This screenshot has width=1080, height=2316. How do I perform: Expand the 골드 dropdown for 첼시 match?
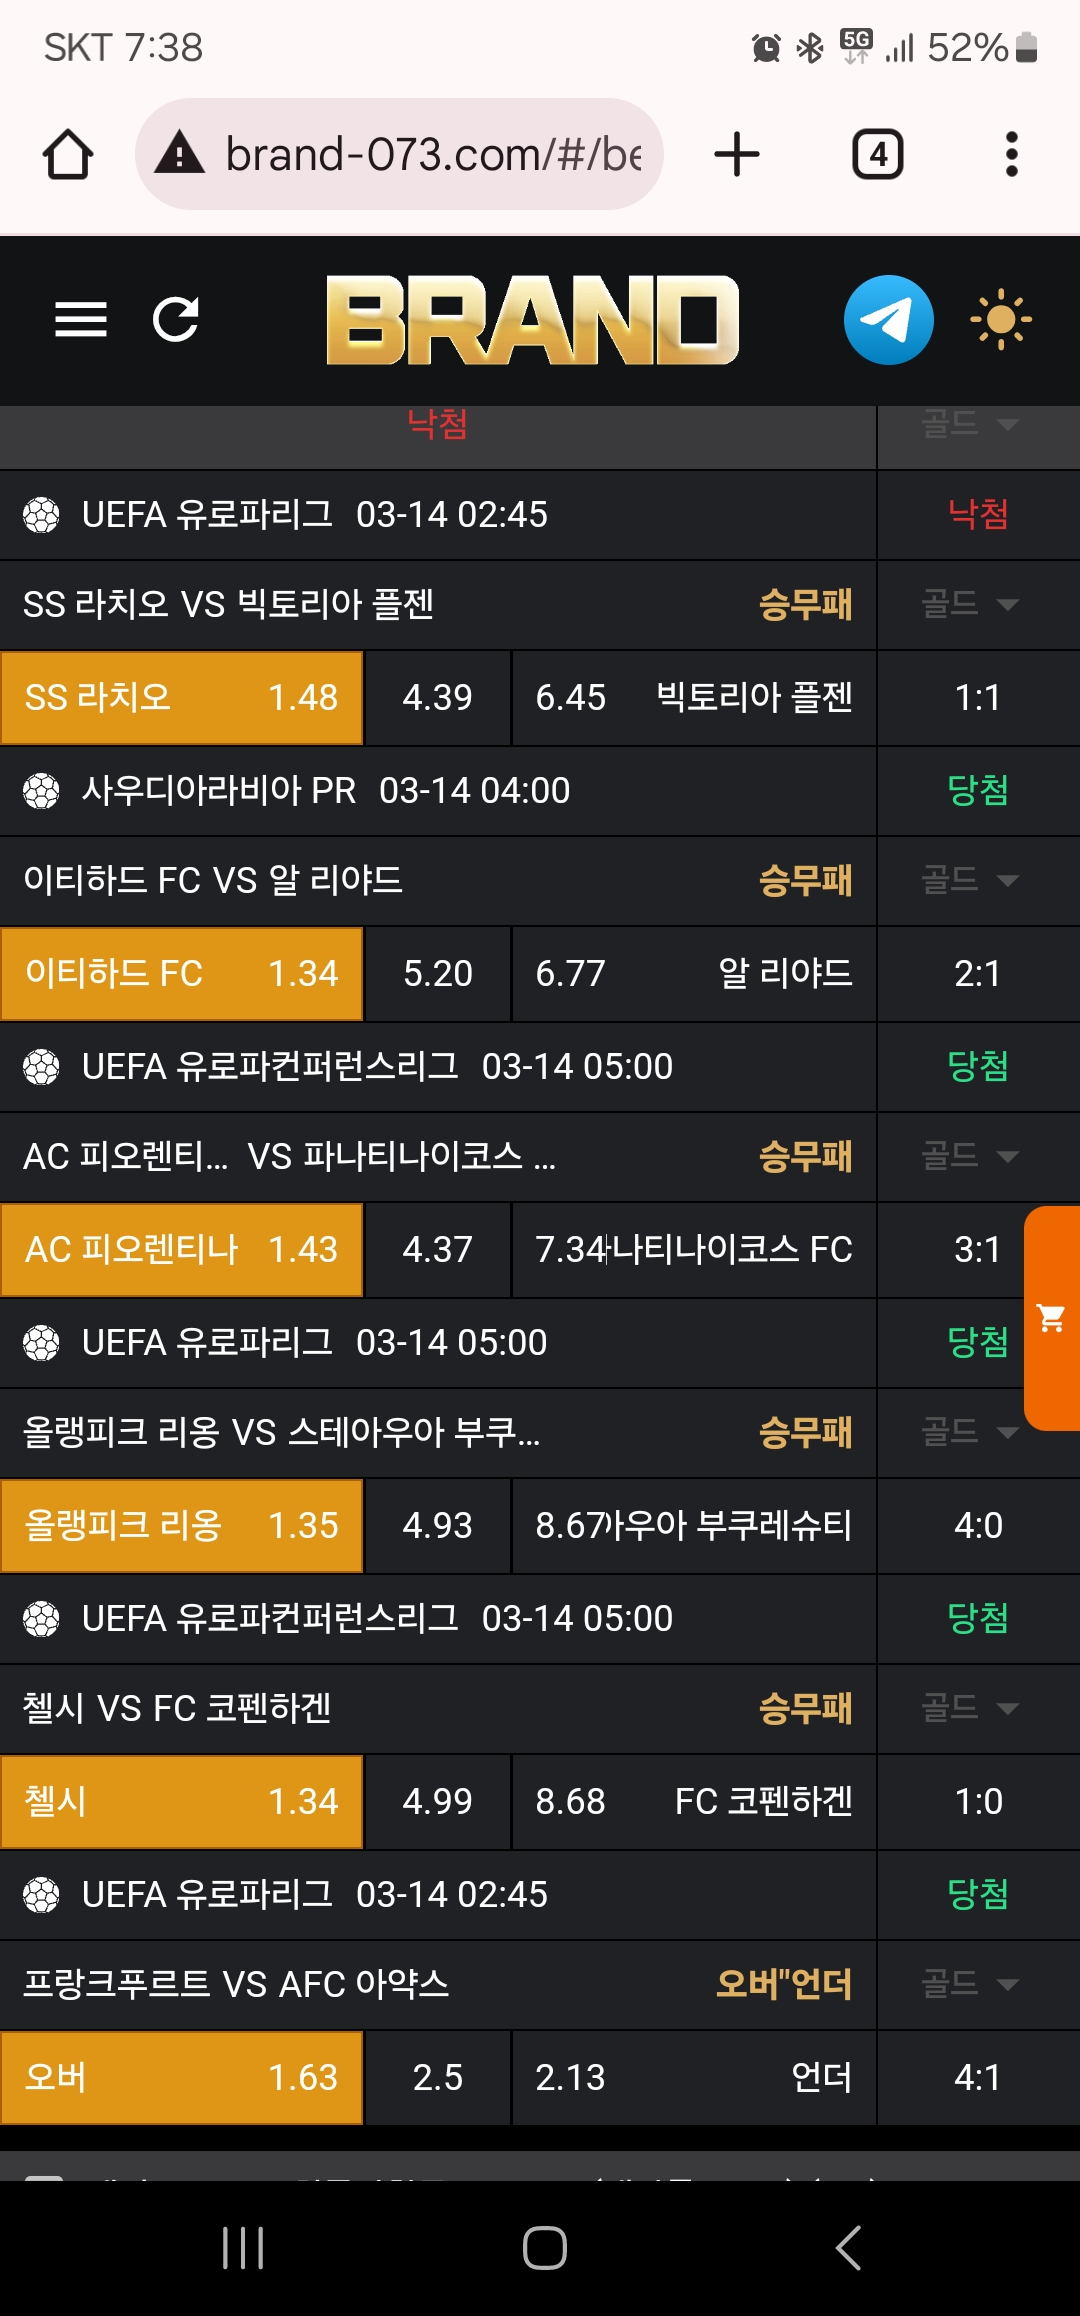click(968, 1708)
